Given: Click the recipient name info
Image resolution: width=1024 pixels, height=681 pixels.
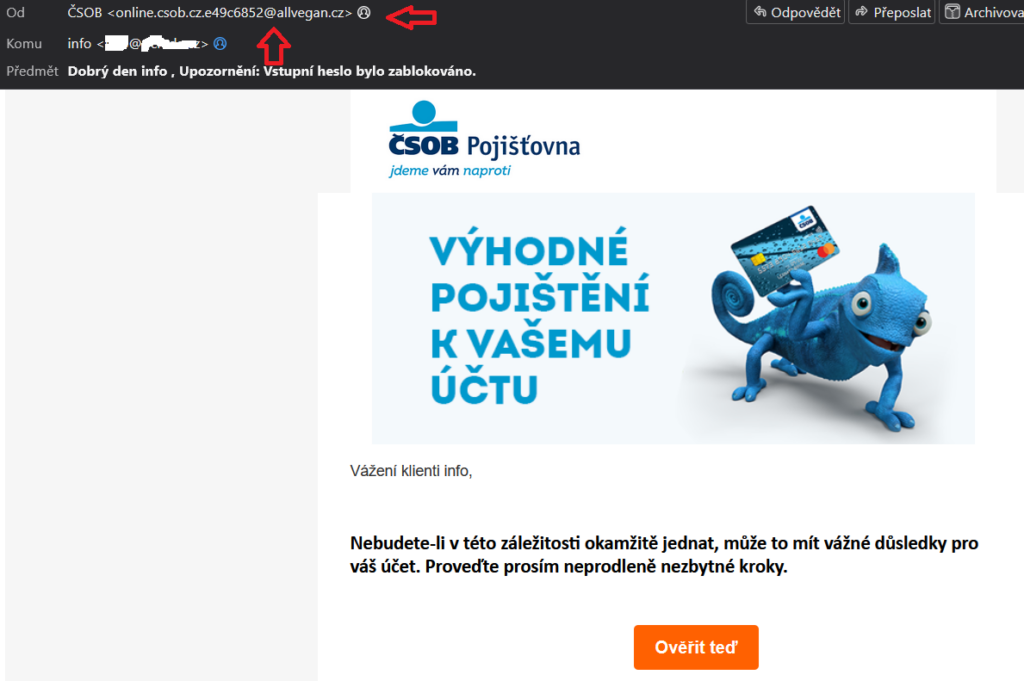Looking at the screenshot, I should coord(79,44).
